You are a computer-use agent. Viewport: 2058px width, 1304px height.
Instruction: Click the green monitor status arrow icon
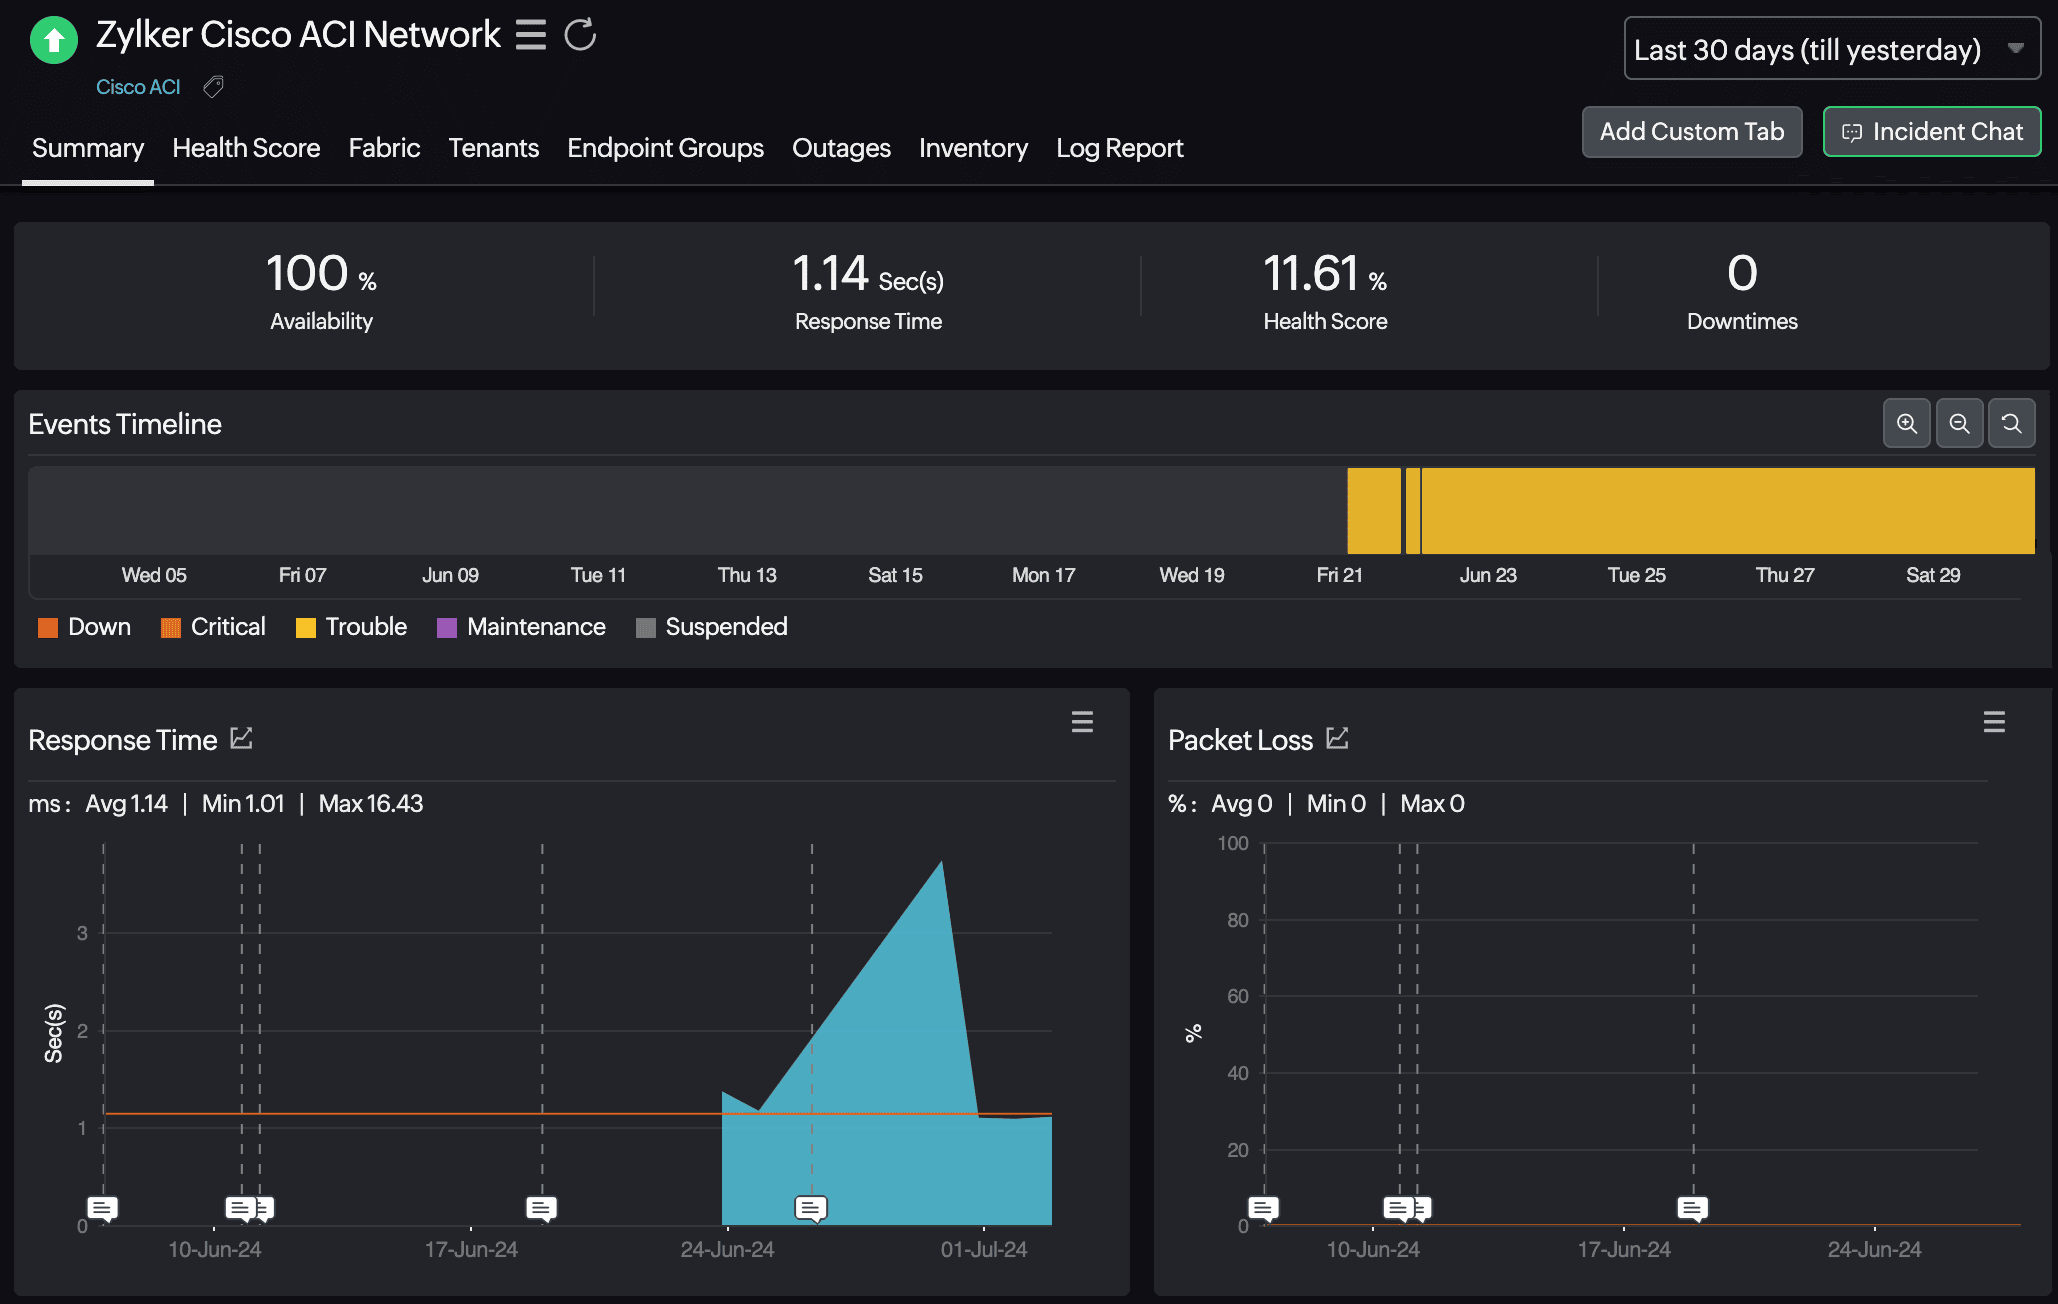tap(54, 40)
